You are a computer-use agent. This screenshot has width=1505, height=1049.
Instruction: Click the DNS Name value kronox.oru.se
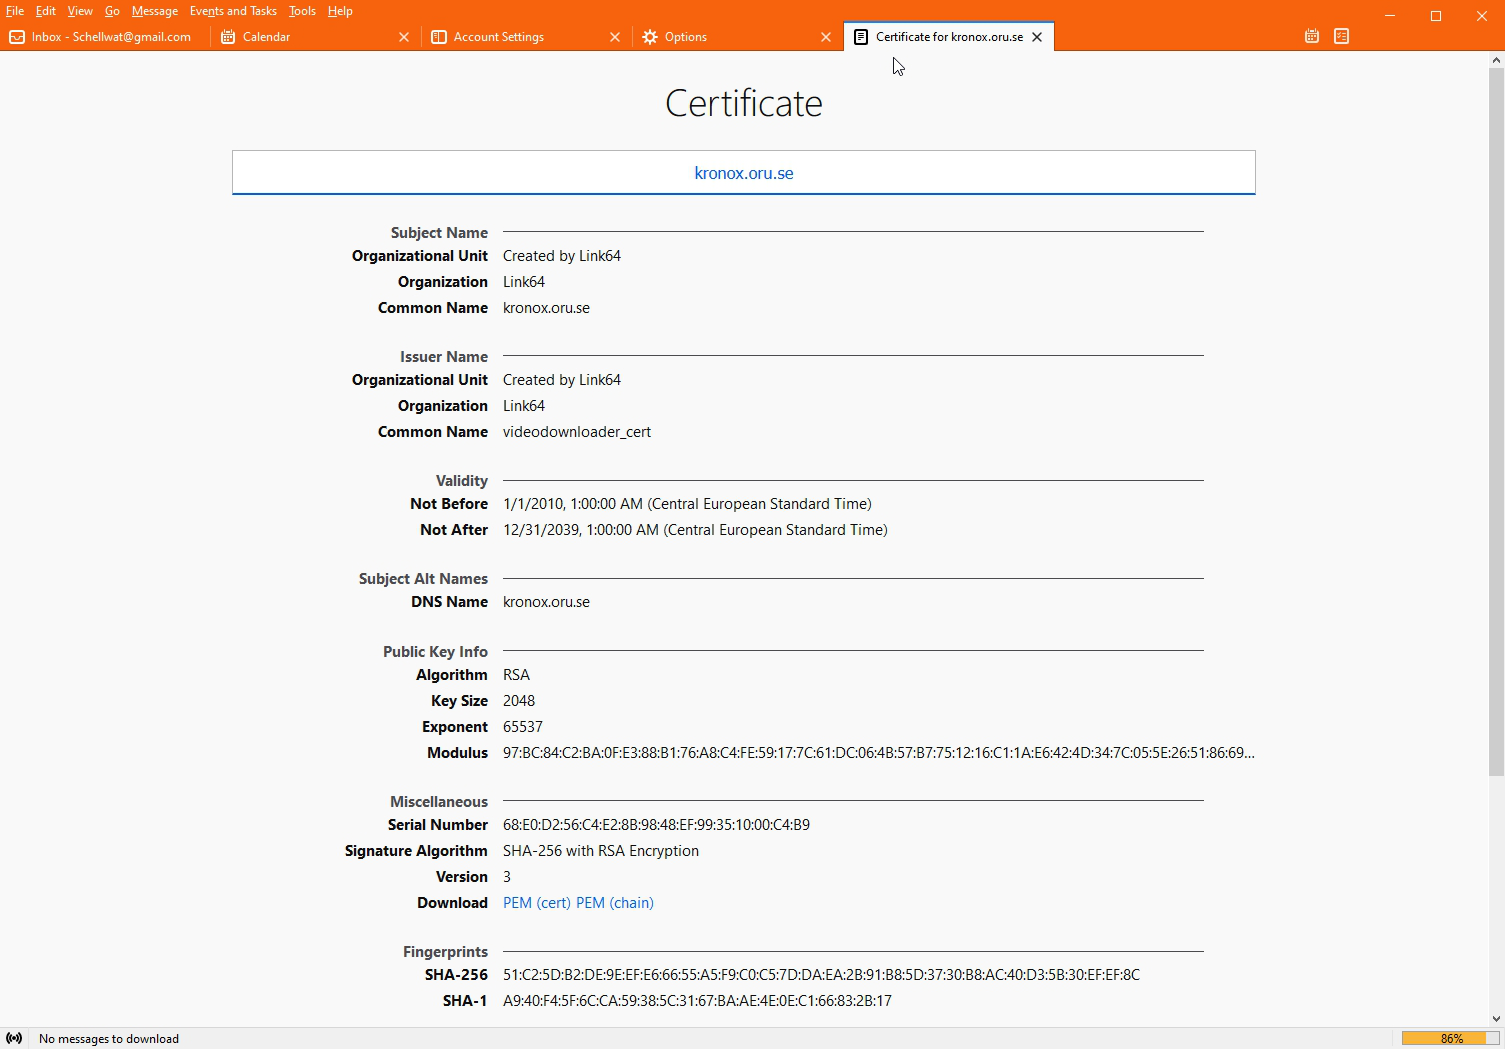[x=546, y=602]
